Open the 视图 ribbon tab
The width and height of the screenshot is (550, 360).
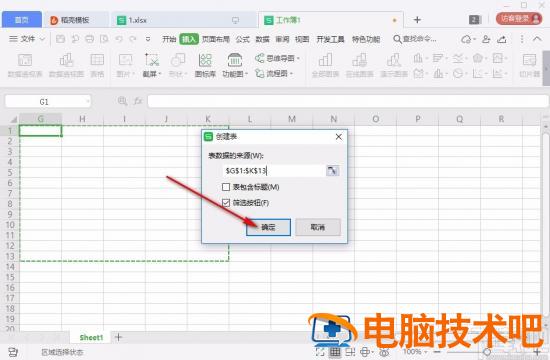pos(302,39)
